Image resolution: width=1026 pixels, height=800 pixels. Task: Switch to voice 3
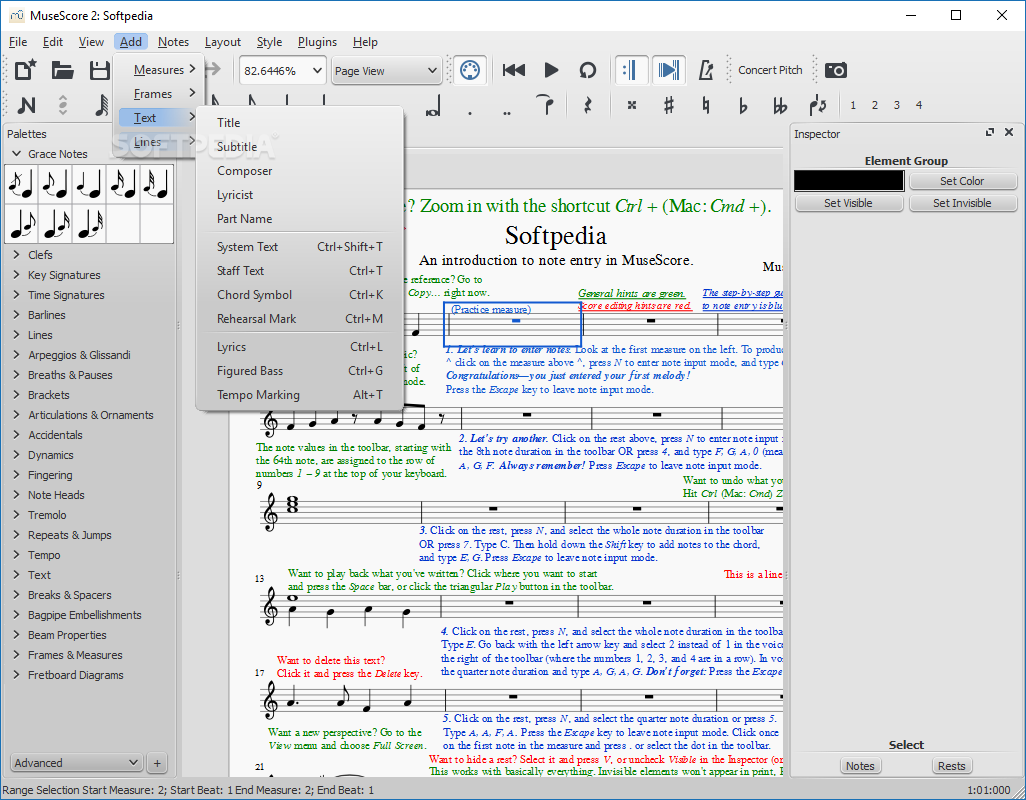click(896, 105)
